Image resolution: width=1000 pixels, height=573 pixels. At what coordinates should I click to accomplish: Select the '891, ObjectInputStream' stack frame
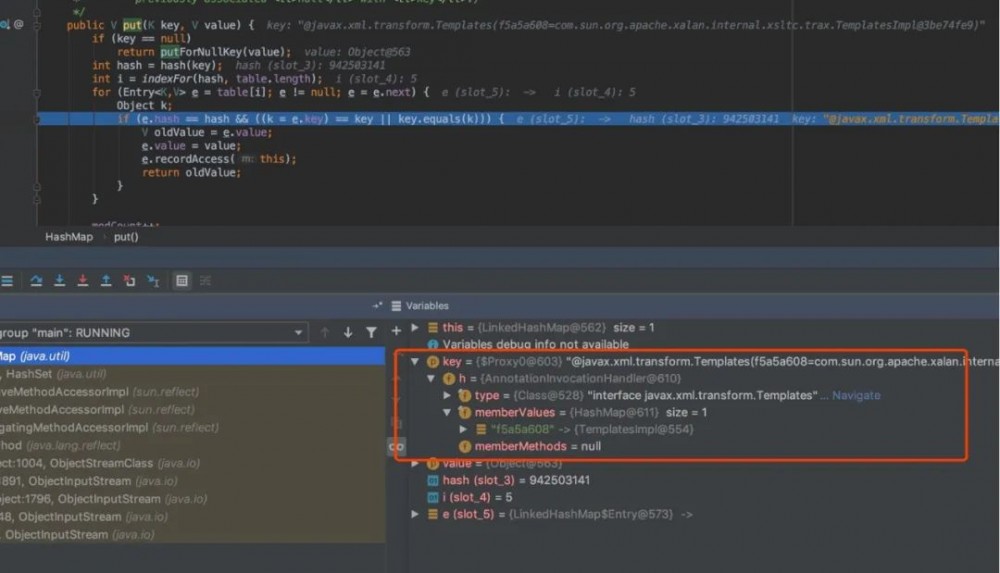(193, 481)
